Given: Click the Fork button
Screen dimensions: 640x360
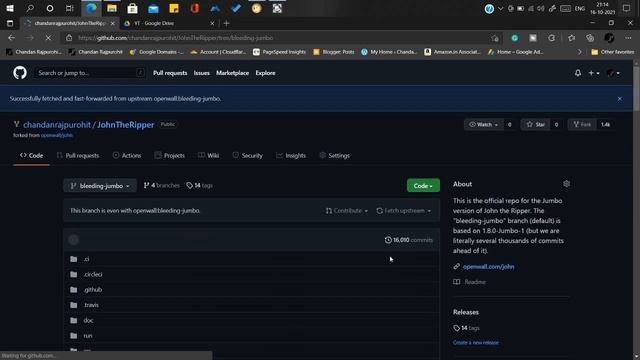Looking at the screenshot, I should [x=582, y=124].
